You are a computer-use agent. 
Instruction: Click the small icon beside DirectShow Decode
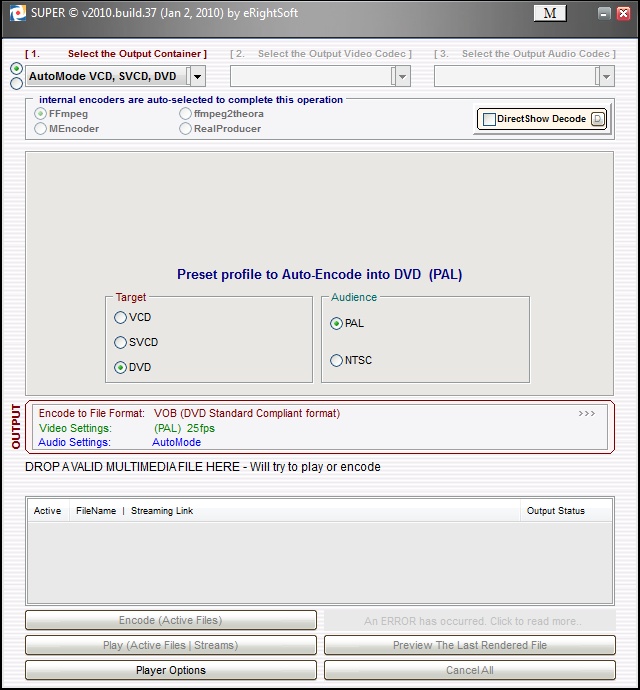pyautogui.click(x=598, y=119)
